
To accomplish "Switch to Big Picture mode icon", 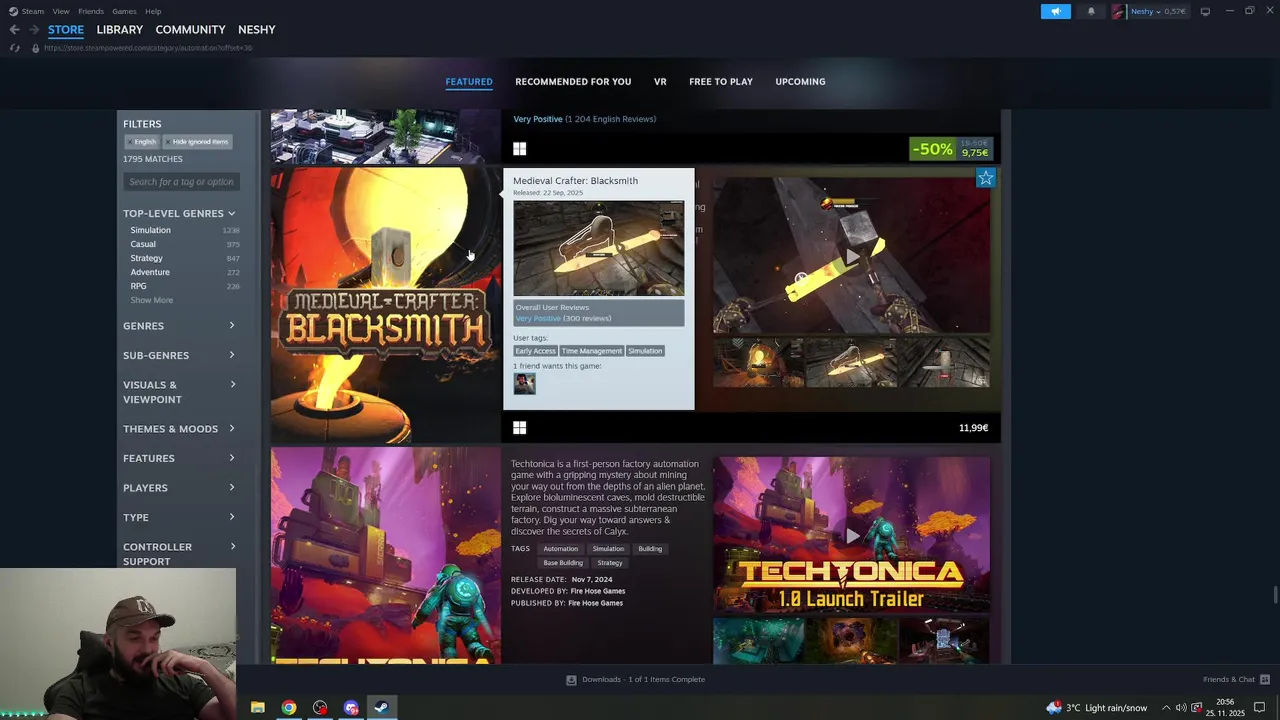I will coord(1205,11).
